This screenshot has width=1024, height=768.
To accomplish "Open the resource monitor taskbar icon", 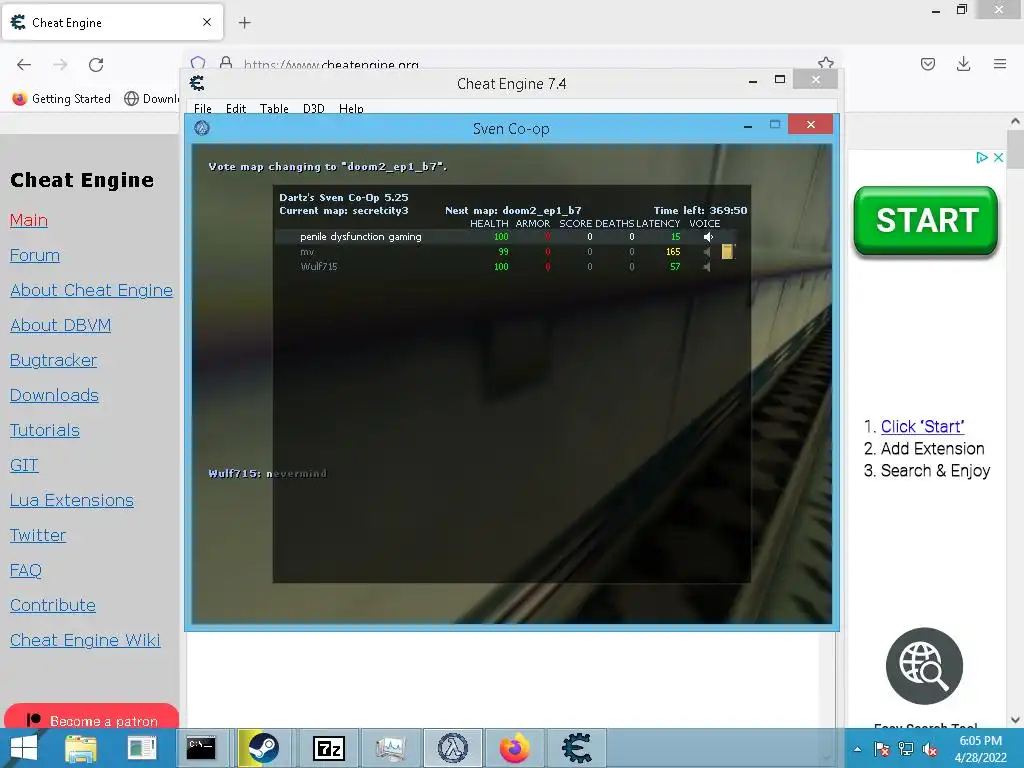I will 391,748.
